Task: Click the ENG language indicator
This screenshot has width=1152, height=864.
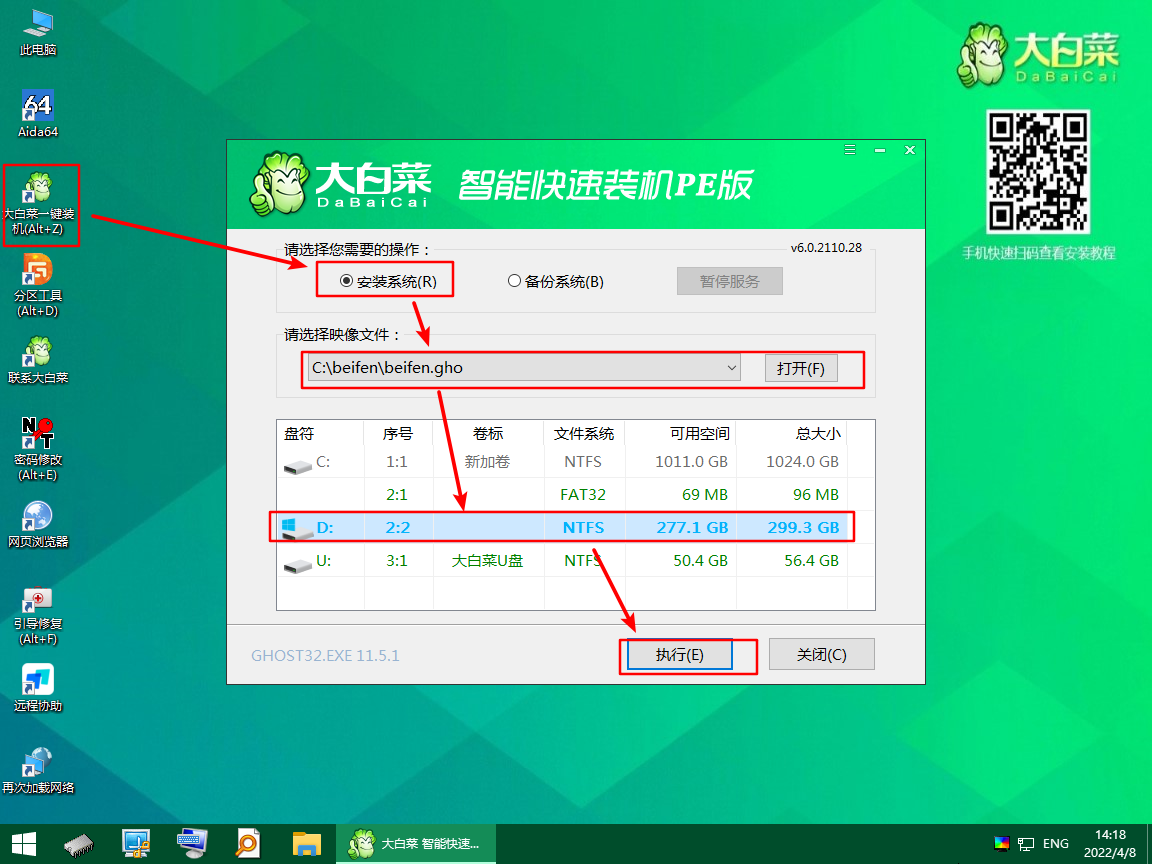Action: [x=1056, y=843]
